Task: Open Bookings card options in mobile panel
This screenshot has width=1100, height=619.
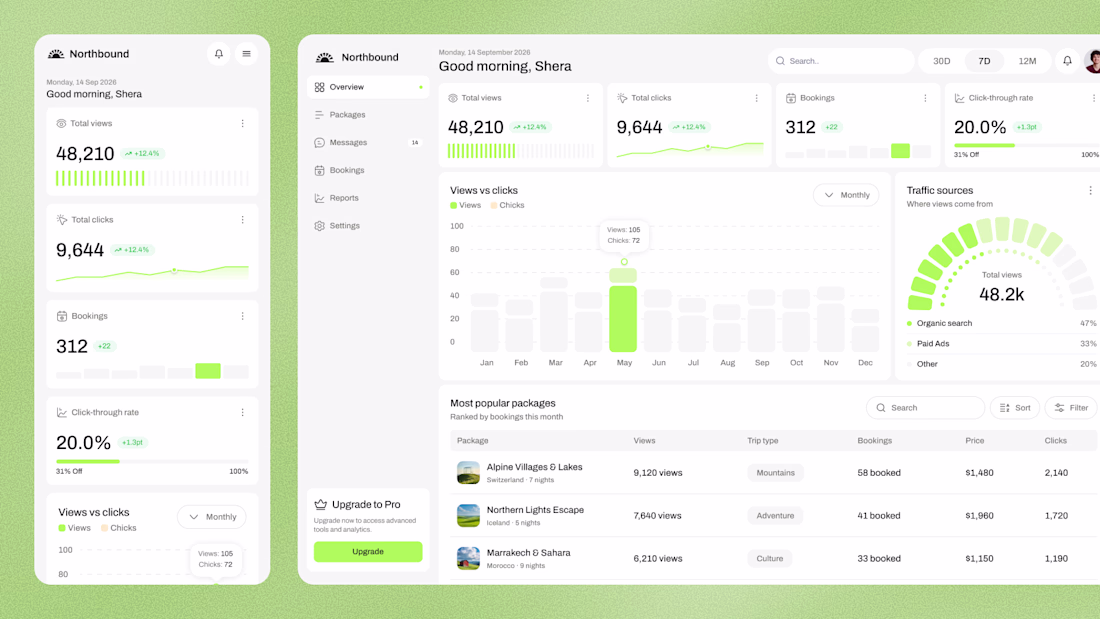Action: [x=243, y=317]
